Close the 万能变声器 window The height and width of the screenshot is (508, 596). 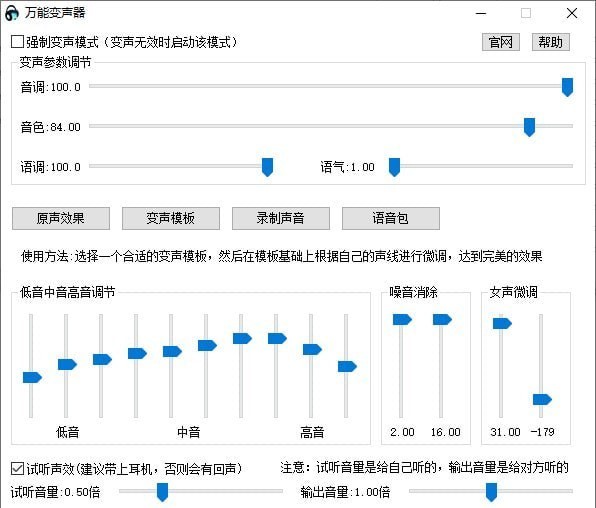[572, 13]
